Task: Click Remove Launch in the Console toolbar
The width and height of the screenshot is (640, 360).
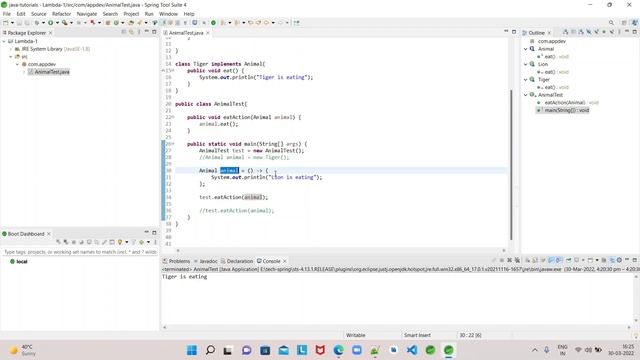Action: (x=509, y=260)
